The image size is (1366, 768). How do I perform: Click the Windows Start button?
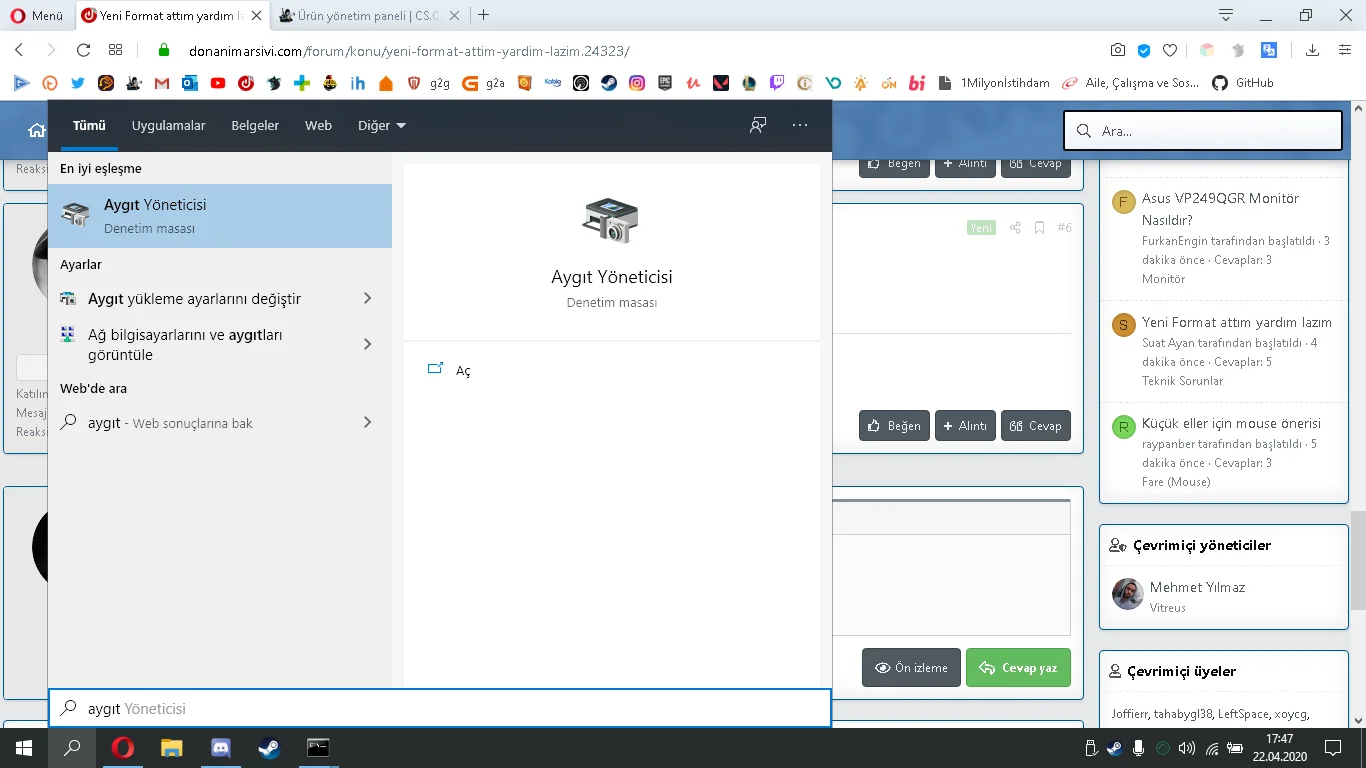click(x=24, y=748)
